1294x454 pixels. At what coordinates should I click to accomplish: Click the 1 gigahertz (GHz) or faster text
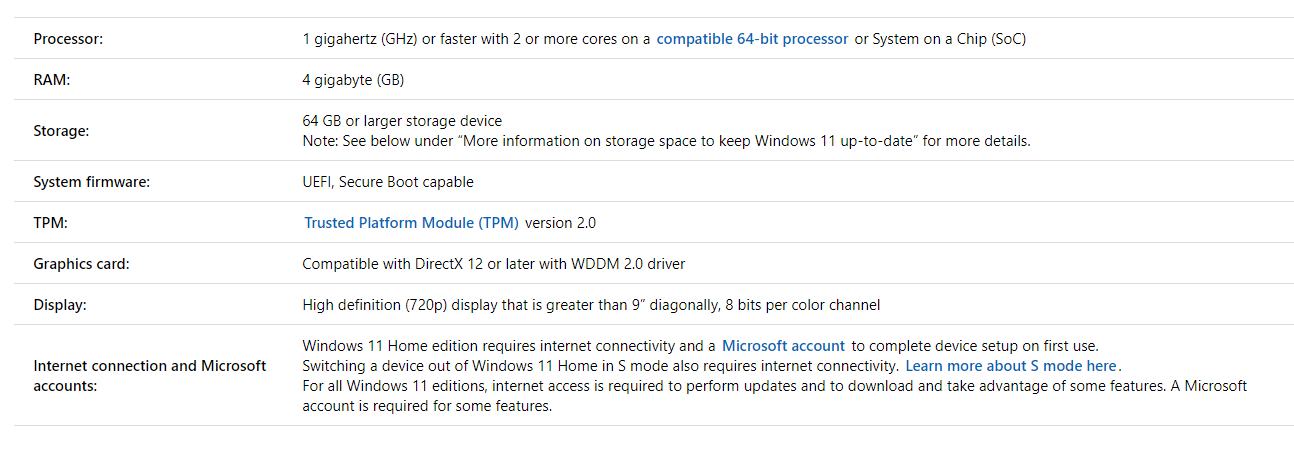[476, 39]
